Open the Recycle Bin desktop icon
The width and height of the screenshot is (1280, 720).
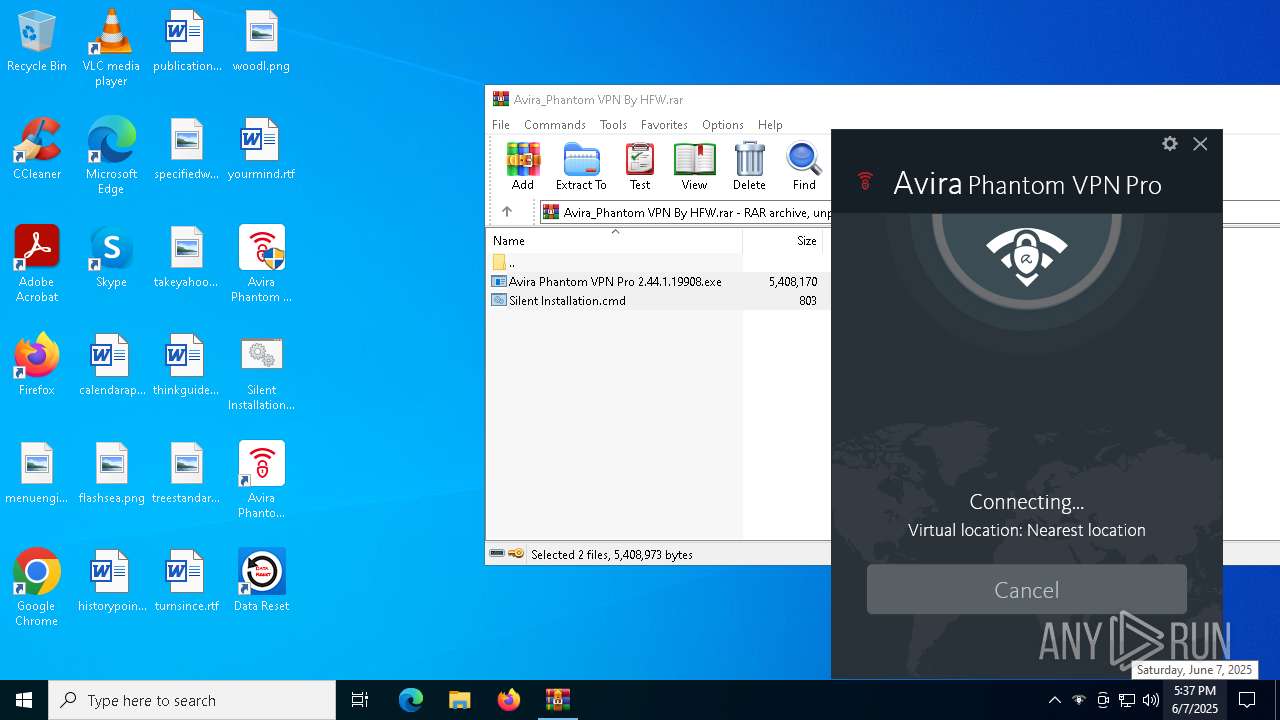click(x=37, y=41)
